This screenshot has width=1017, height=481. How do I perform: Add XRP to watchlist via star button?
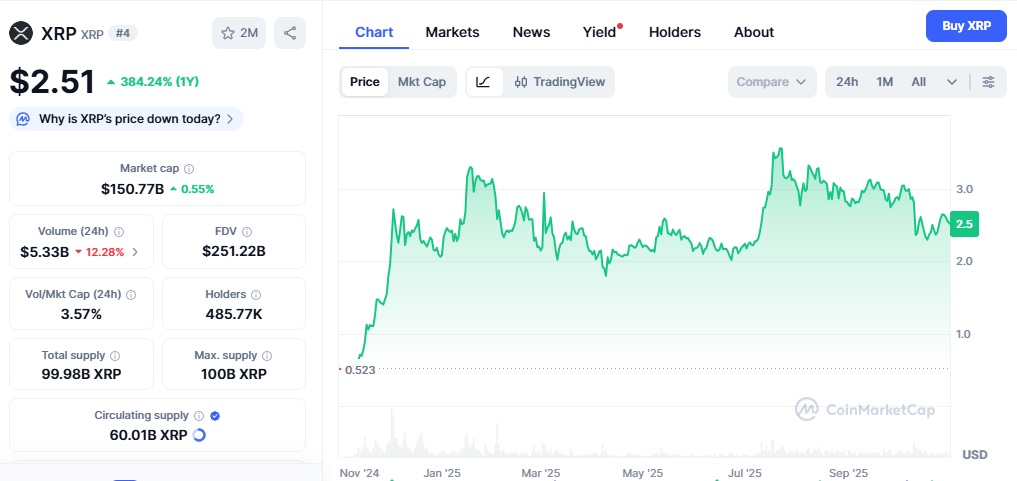(x=239, y=33)
